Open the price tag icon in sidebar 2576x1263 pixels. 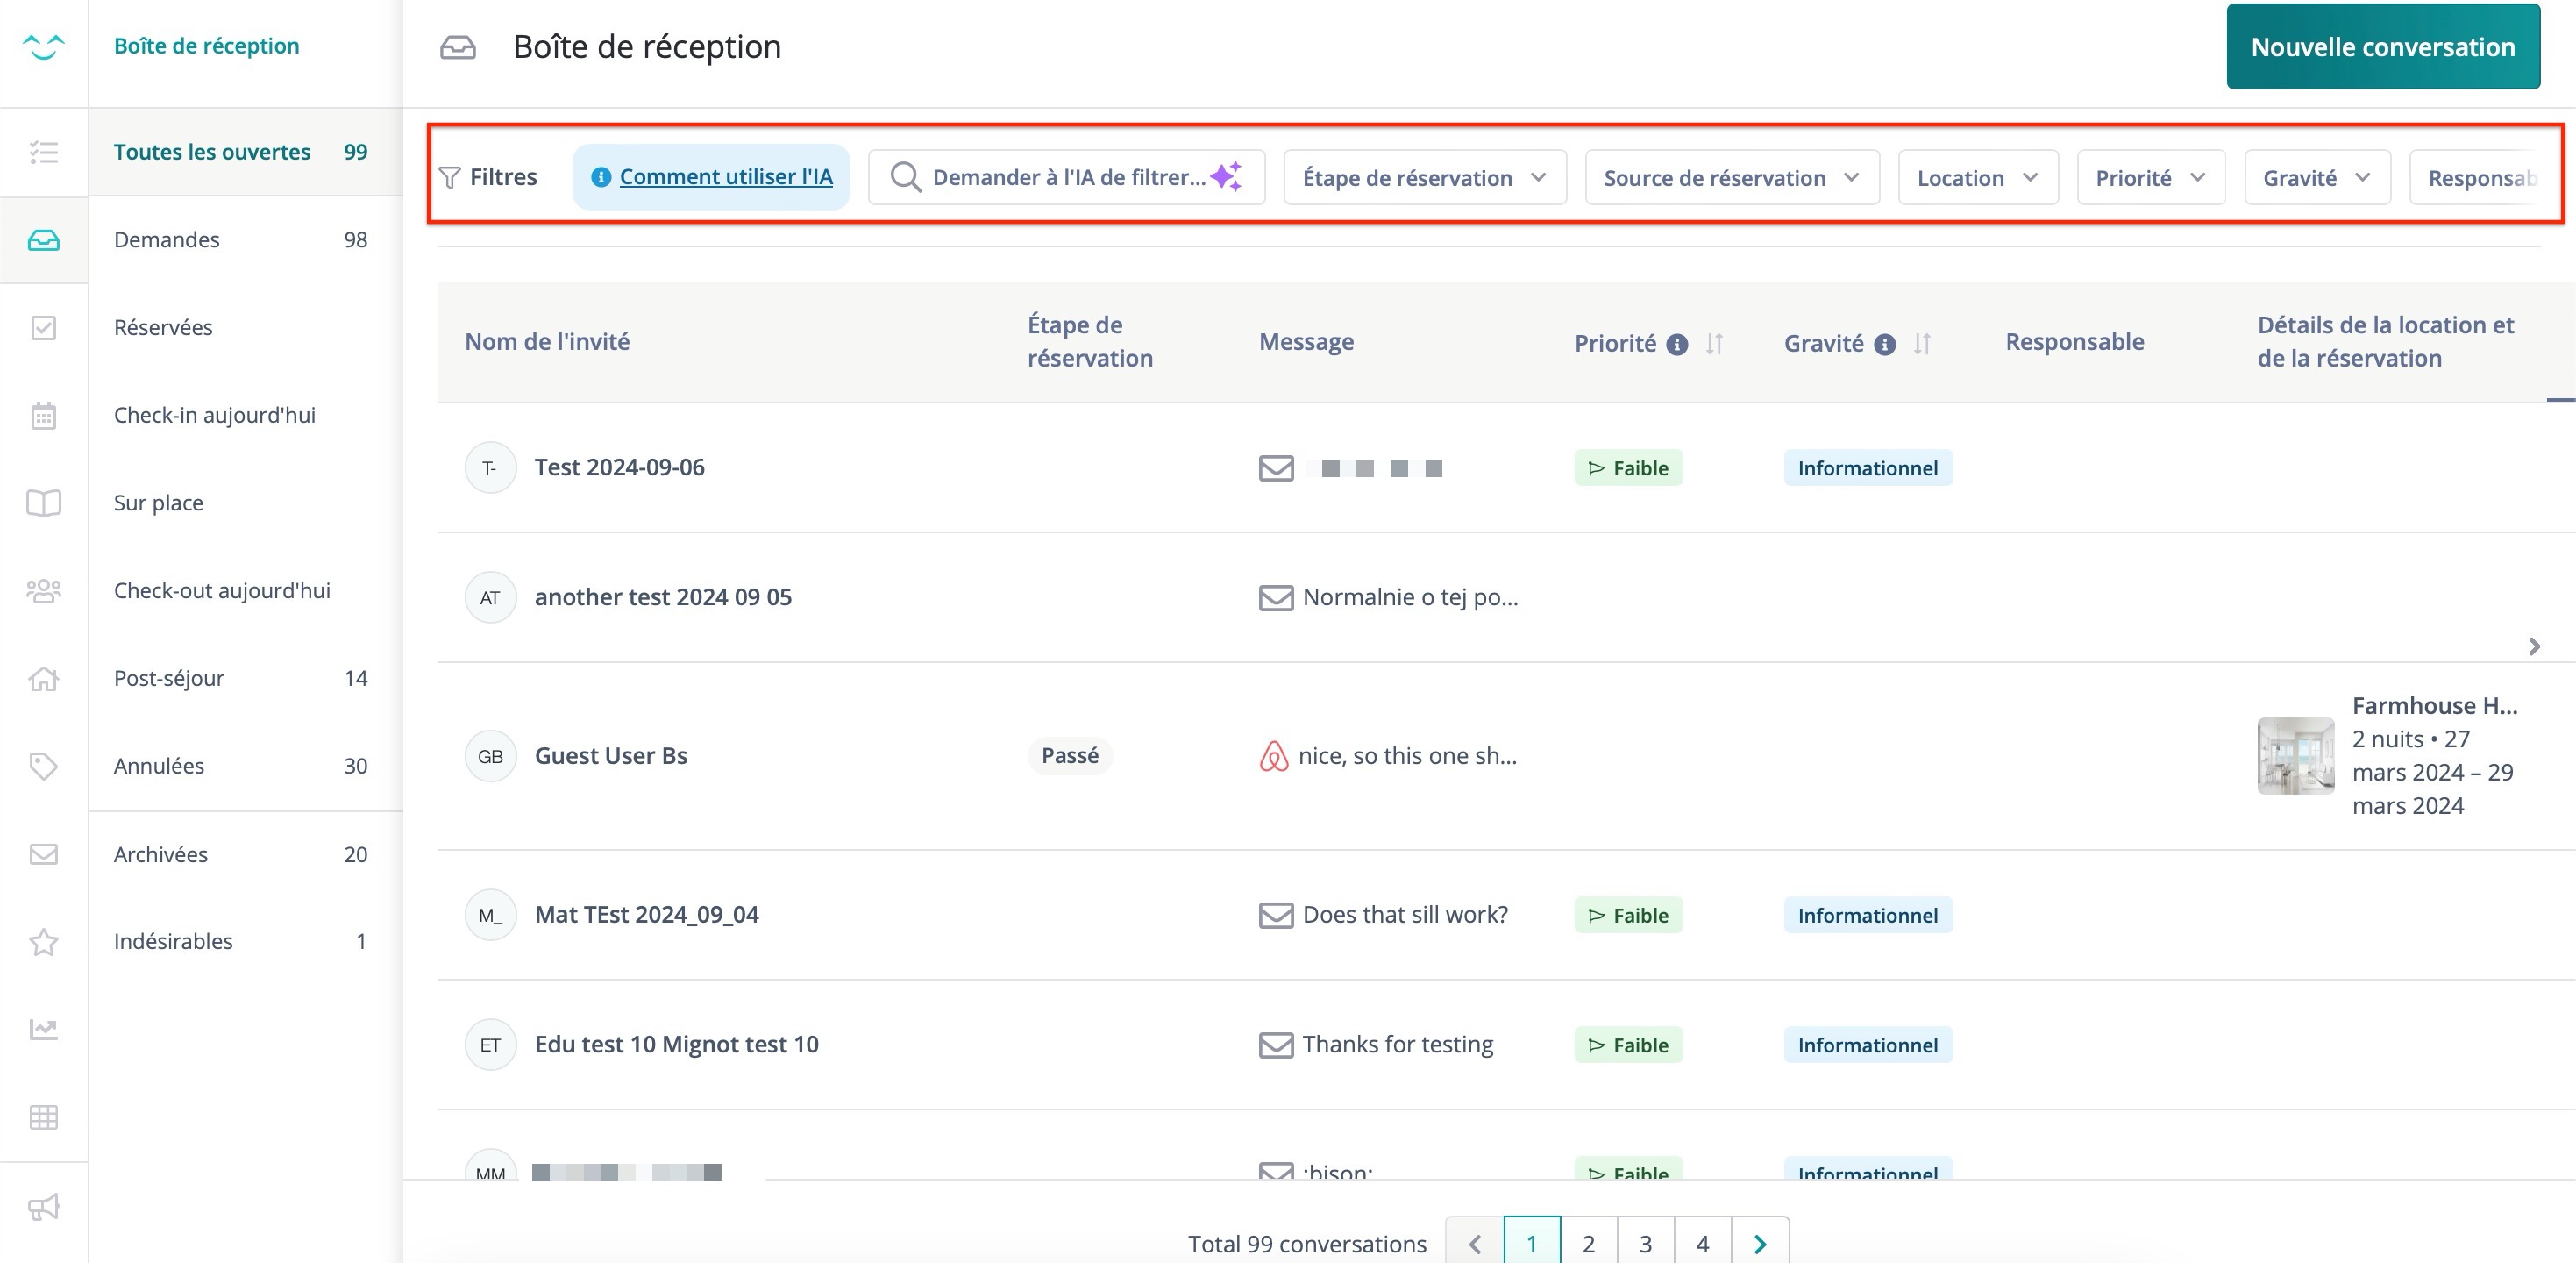pyautogui.click(x=43, y=766)
